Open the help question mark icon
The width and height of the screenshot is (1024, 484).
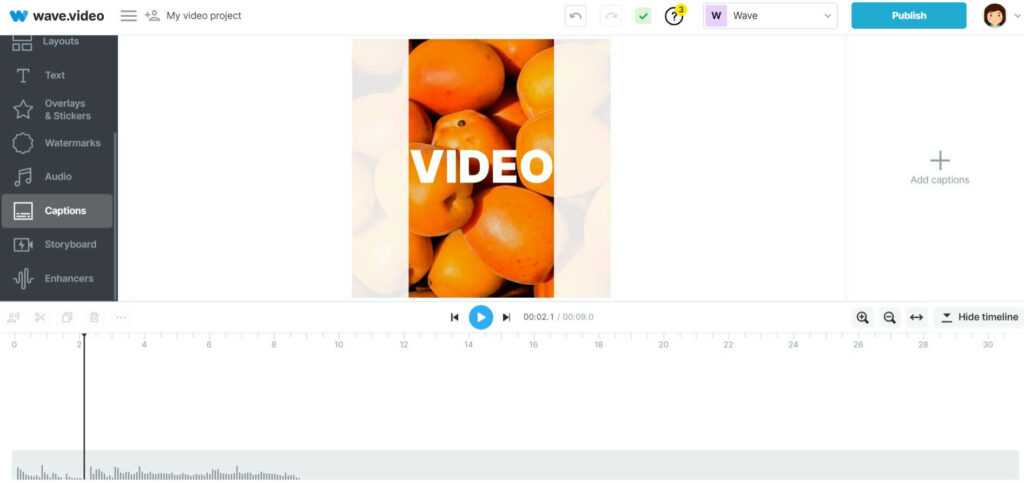pos(674,16)
